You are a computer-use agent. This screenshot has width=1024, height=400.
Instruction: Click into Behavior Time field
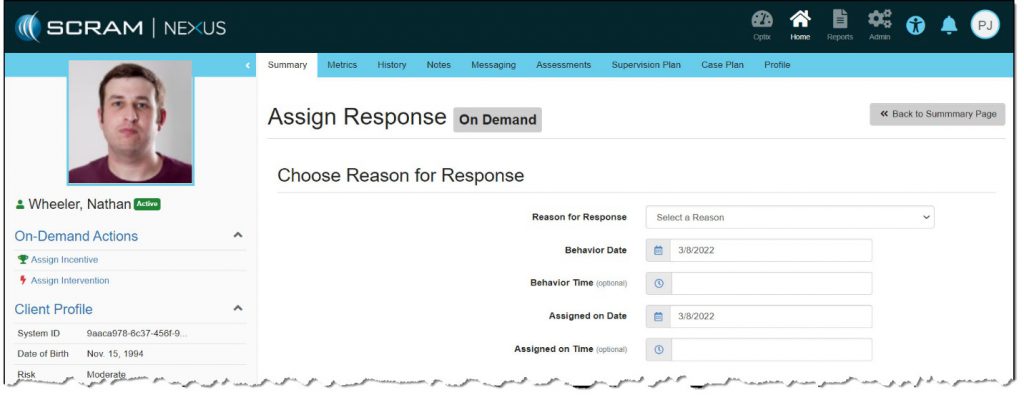coord(770,283)
